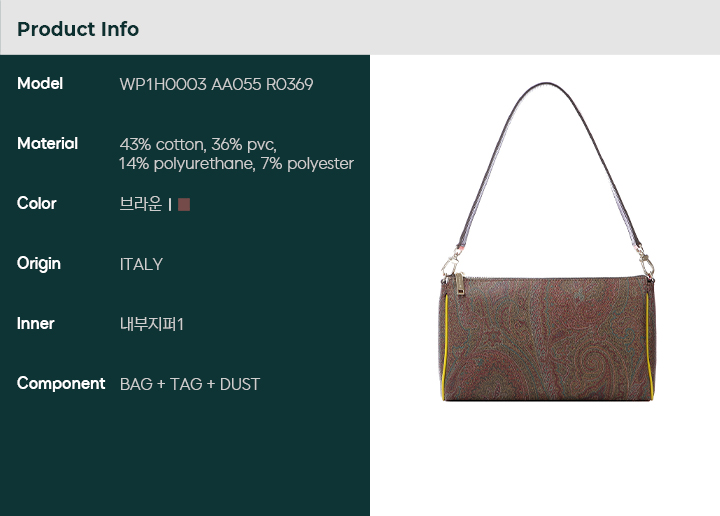Click the 43% cotton, 36% pvc text
Image resolution: width=720 pixels, height=516 pixels.
198,145
